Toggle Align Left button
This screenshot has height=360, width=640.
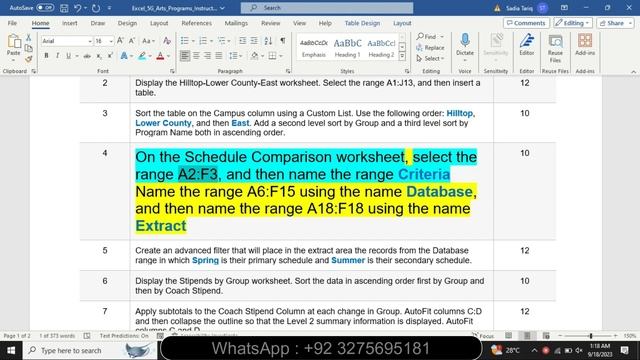(185, 56)
